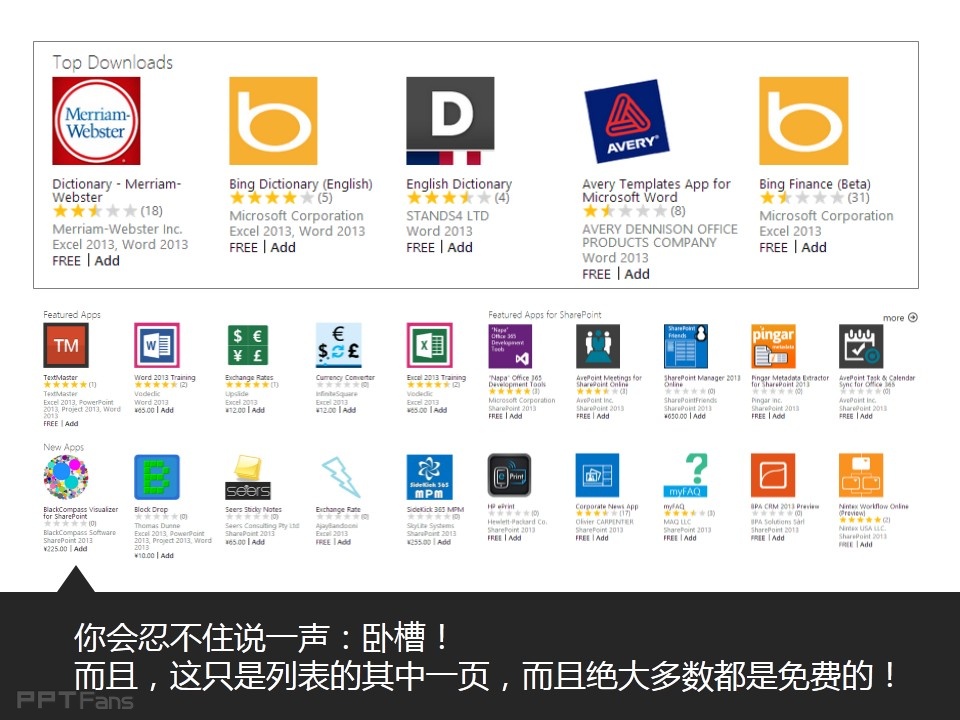Image resolution: width=960 pixels, height=720 pixels.
Task: Select the English Dictionary 'D' icon
Action: click(x=450, y=121)
